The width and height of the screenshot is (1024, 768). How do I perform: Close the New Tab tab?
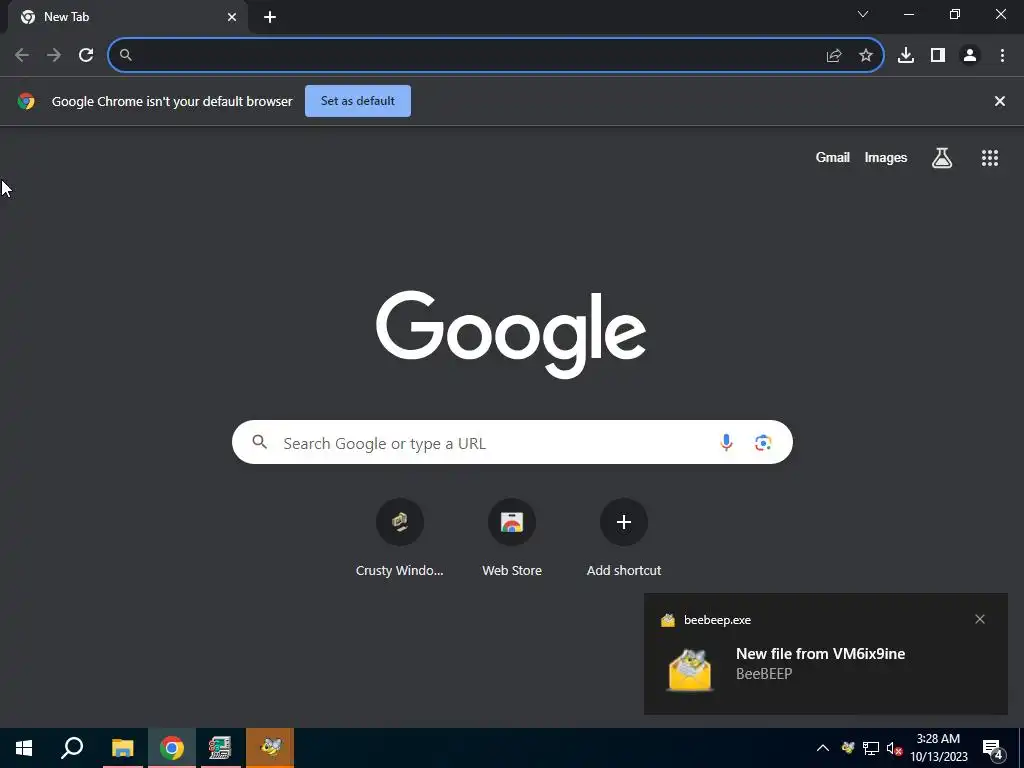232,18
